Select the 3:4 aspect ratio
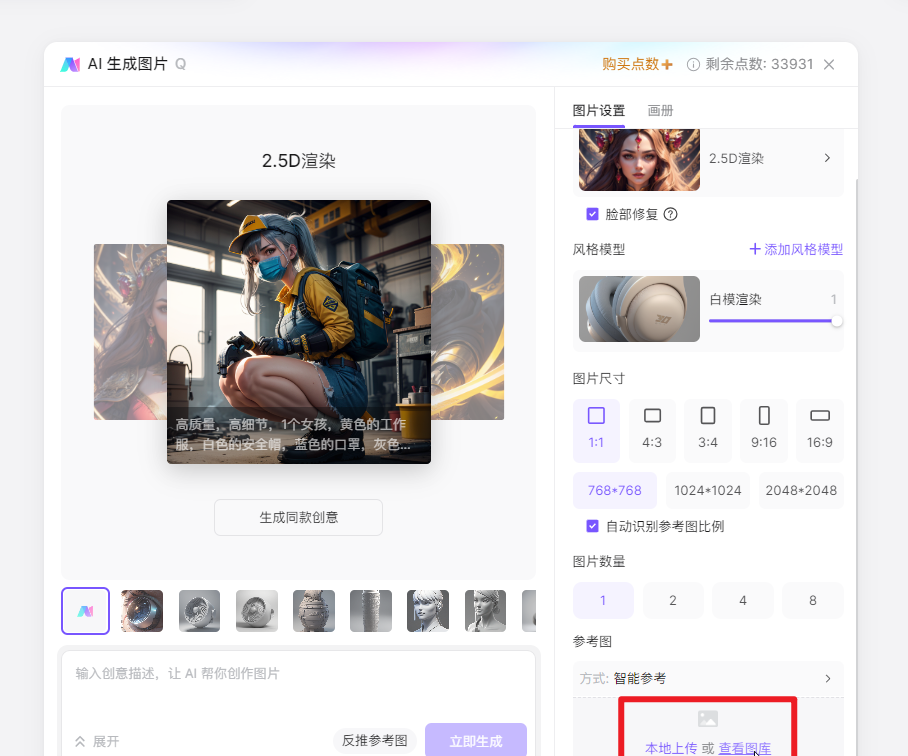Screen dimensions: 908x756 708,430
